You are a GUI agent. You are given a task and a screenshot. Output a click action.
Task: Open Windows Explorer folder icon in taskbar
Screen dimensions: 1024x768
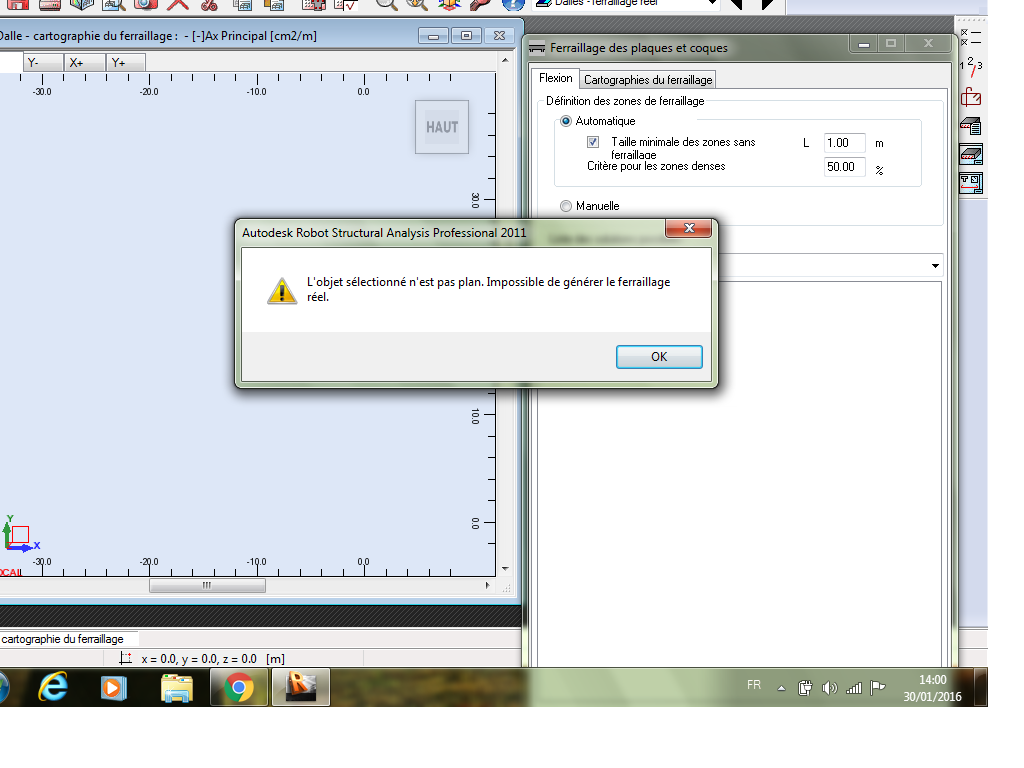(176, 688)
